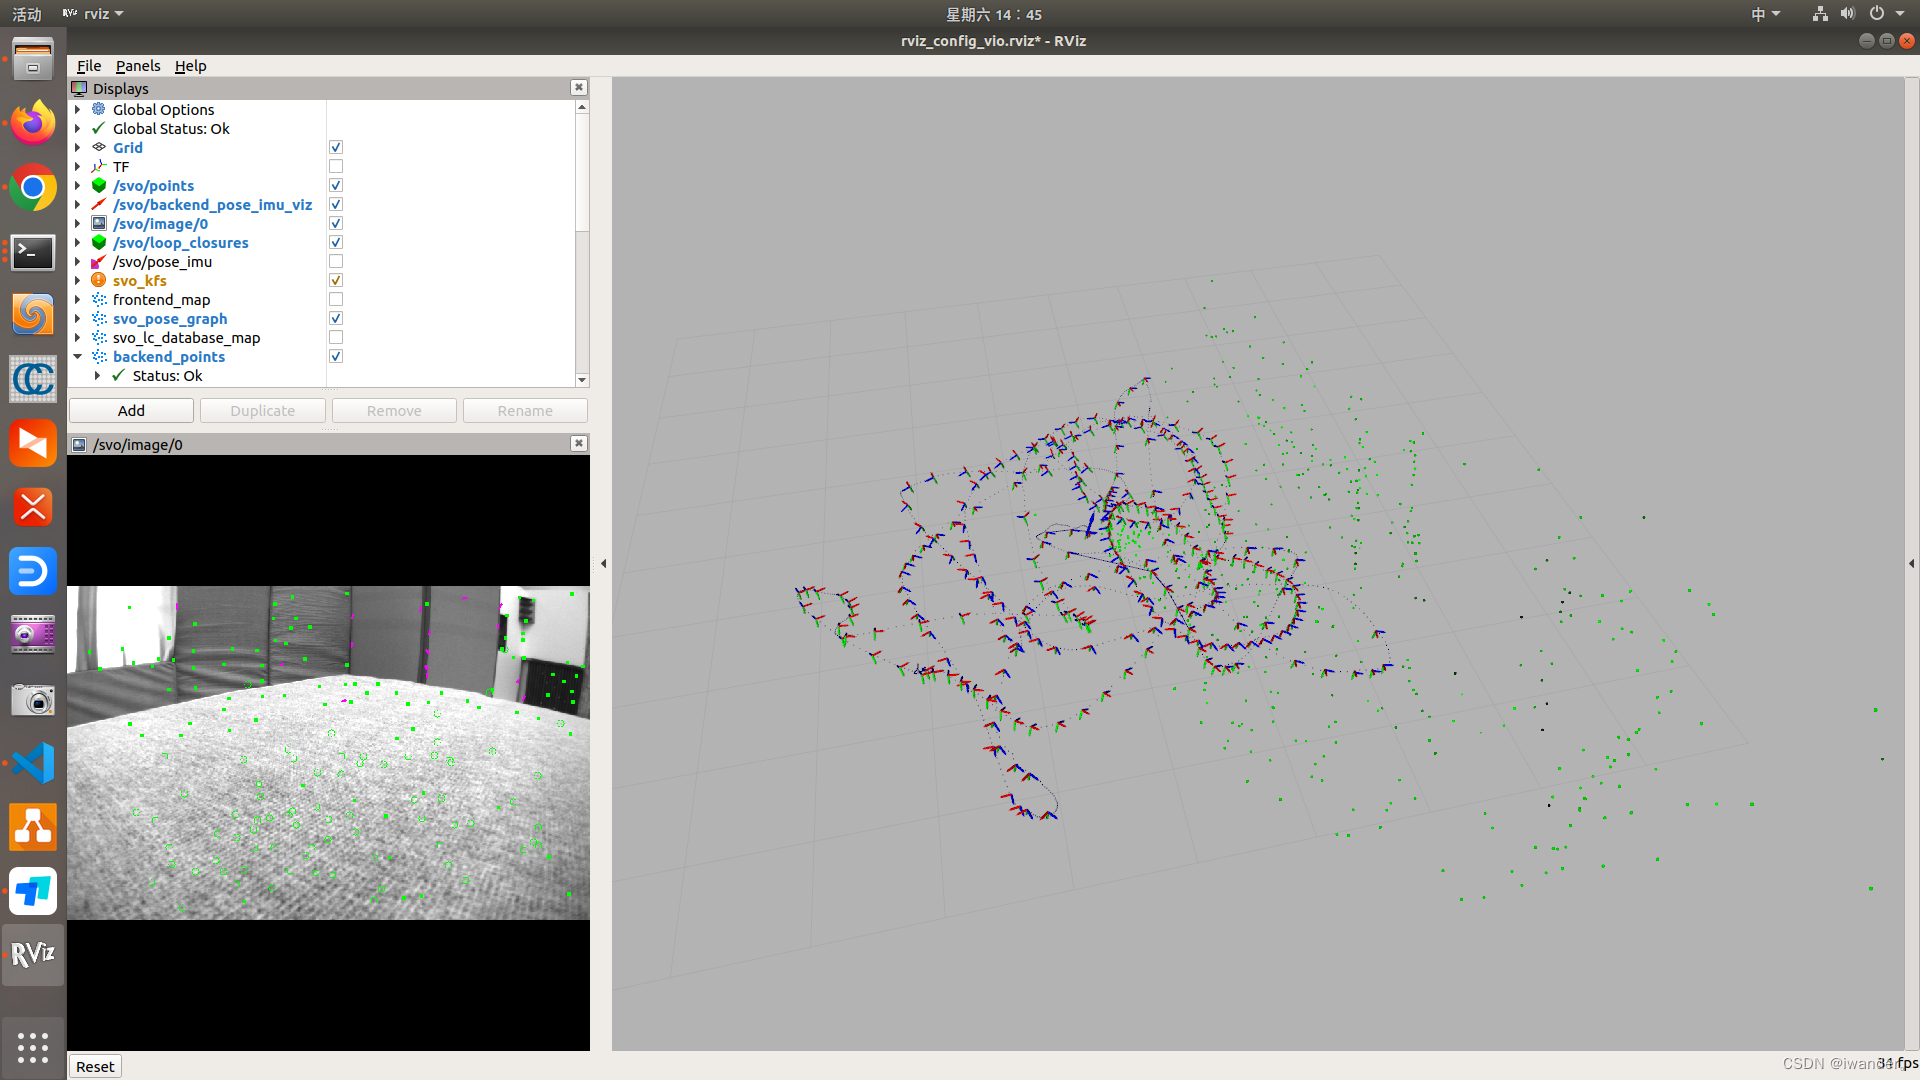Screen dimensions: 1920x1080
Task: Close the /svo/image/0 panel
Action: [578, 444]
